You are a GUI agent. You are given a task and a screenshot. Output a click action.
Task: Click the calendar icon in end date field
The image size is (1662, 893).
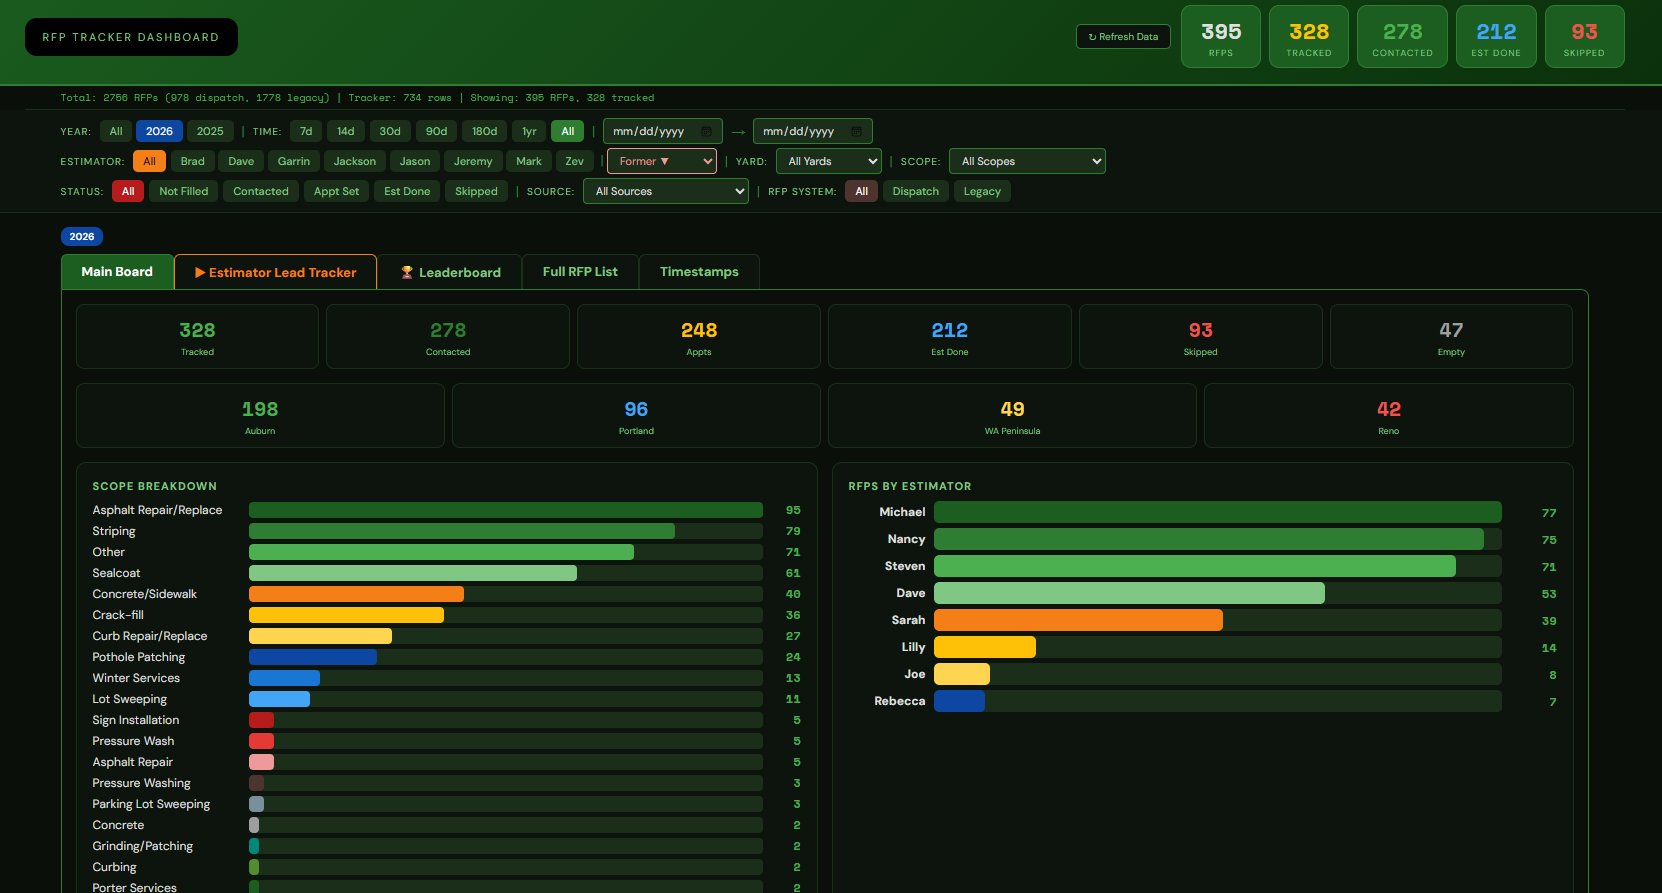[856, 131]
